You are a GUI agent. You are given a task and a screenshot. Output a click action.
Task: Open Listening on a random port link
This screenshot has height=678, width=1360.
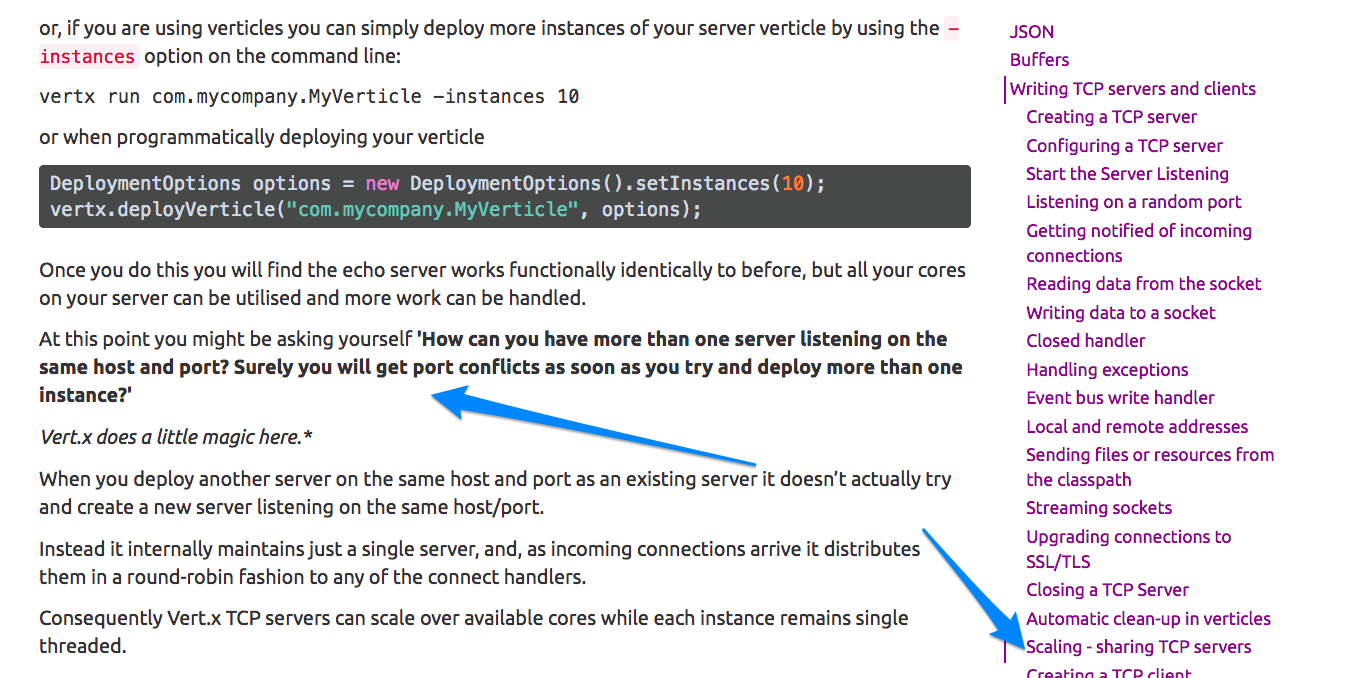coord(1133,202)
